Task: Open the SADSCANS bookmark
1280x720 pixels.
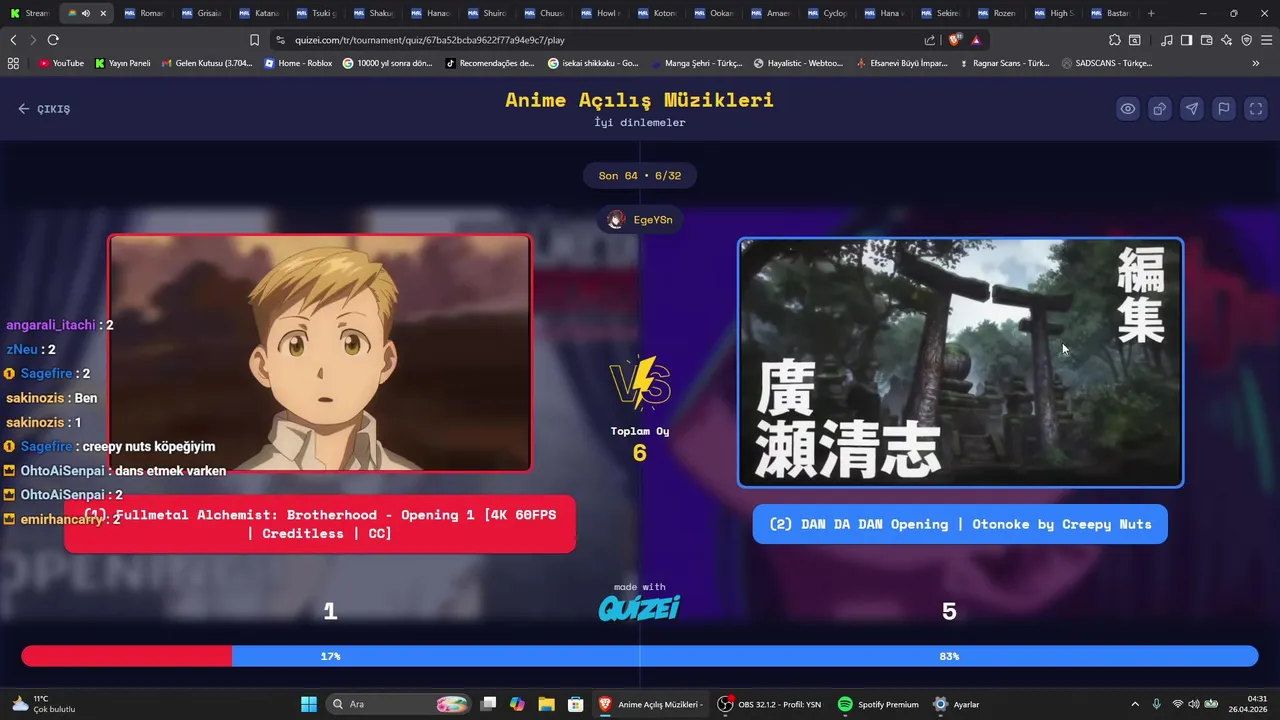Action: [1107, 63]
